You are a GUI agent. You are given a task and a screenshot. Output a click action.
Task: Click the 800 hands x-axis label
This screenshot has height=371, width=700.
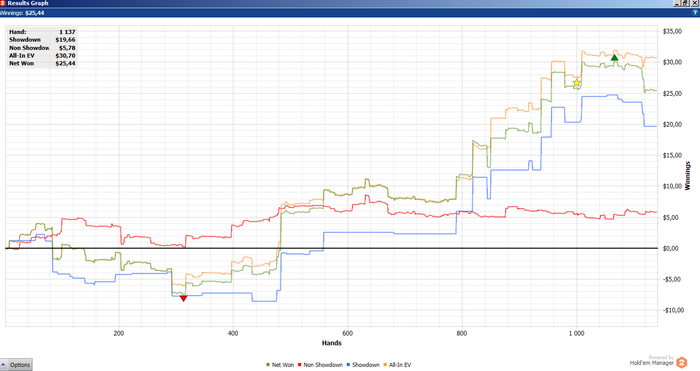coord(462,333)
